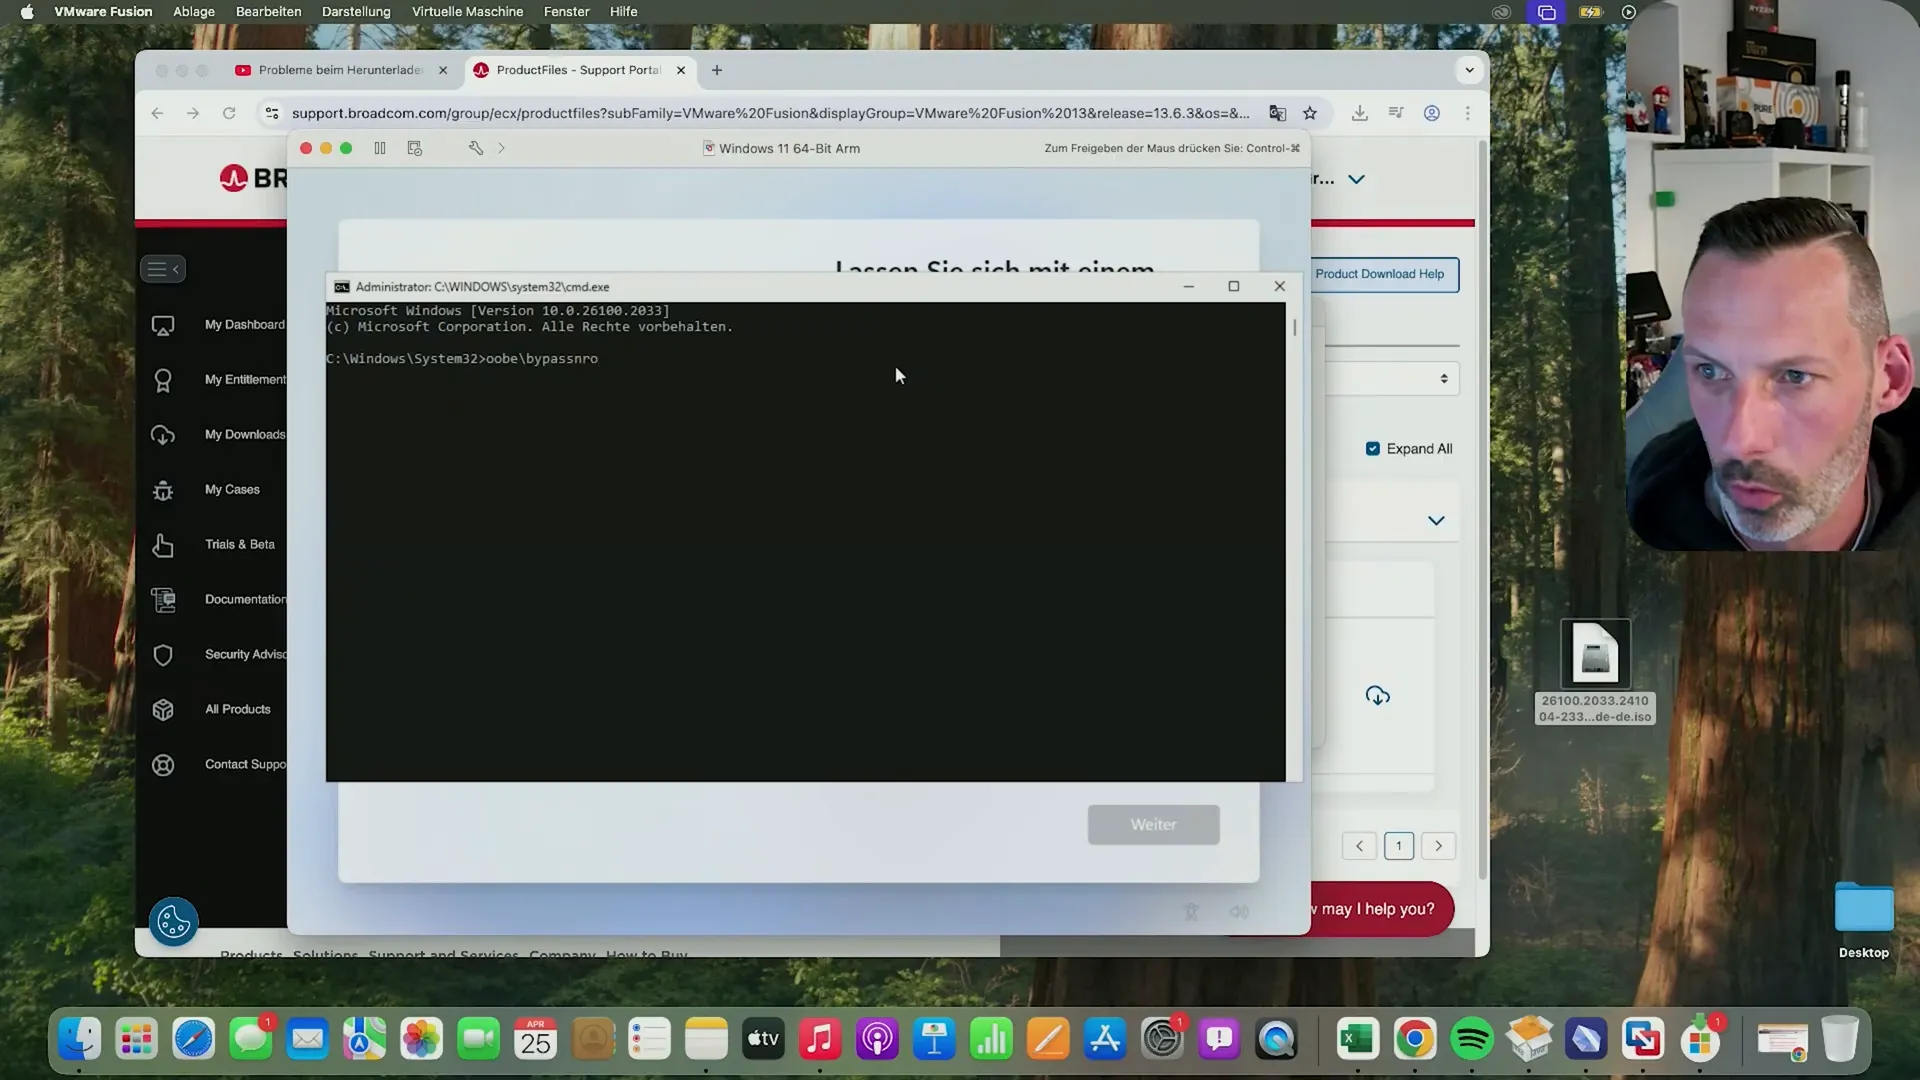This screenshot has width=1920, height=1080.
Task: Open the Darstellung menu
Action: (x=356, y=12)
